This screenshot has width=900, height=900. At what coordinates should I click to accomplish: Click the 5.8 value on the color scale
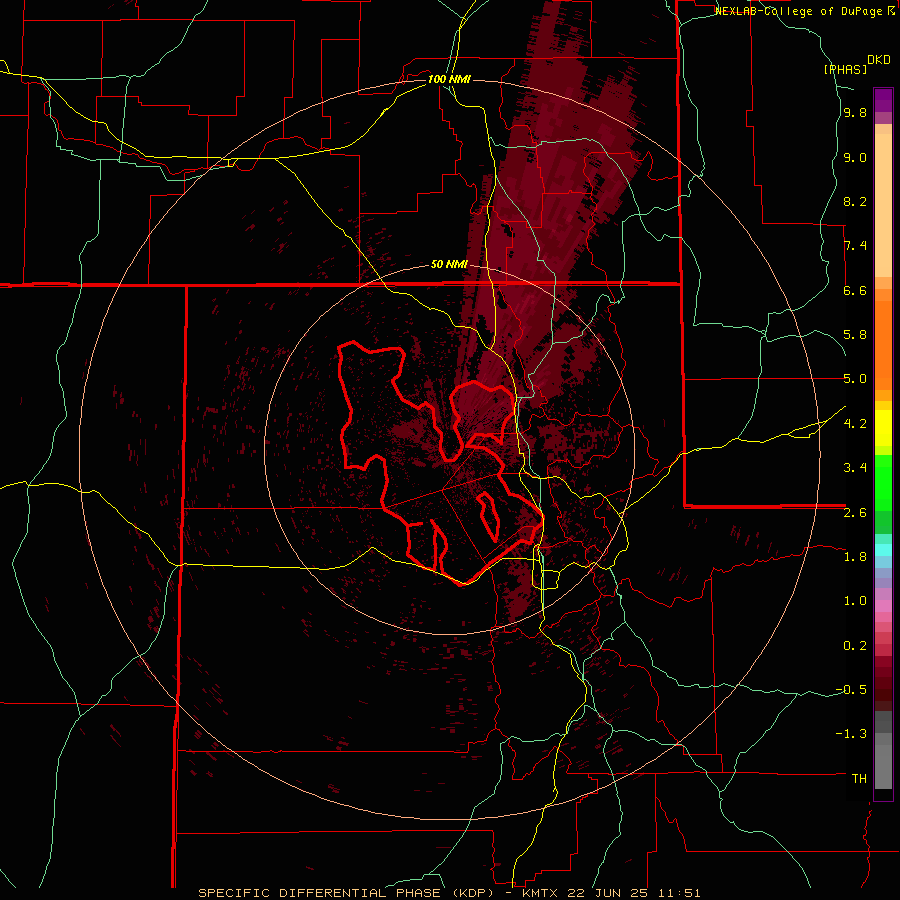pos(855,335)
